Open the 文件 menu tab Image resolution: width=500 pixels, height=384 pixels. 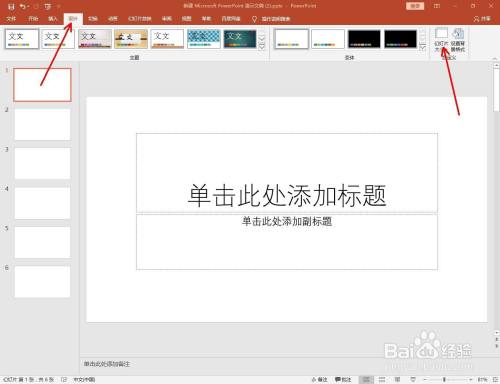[11, 19]
